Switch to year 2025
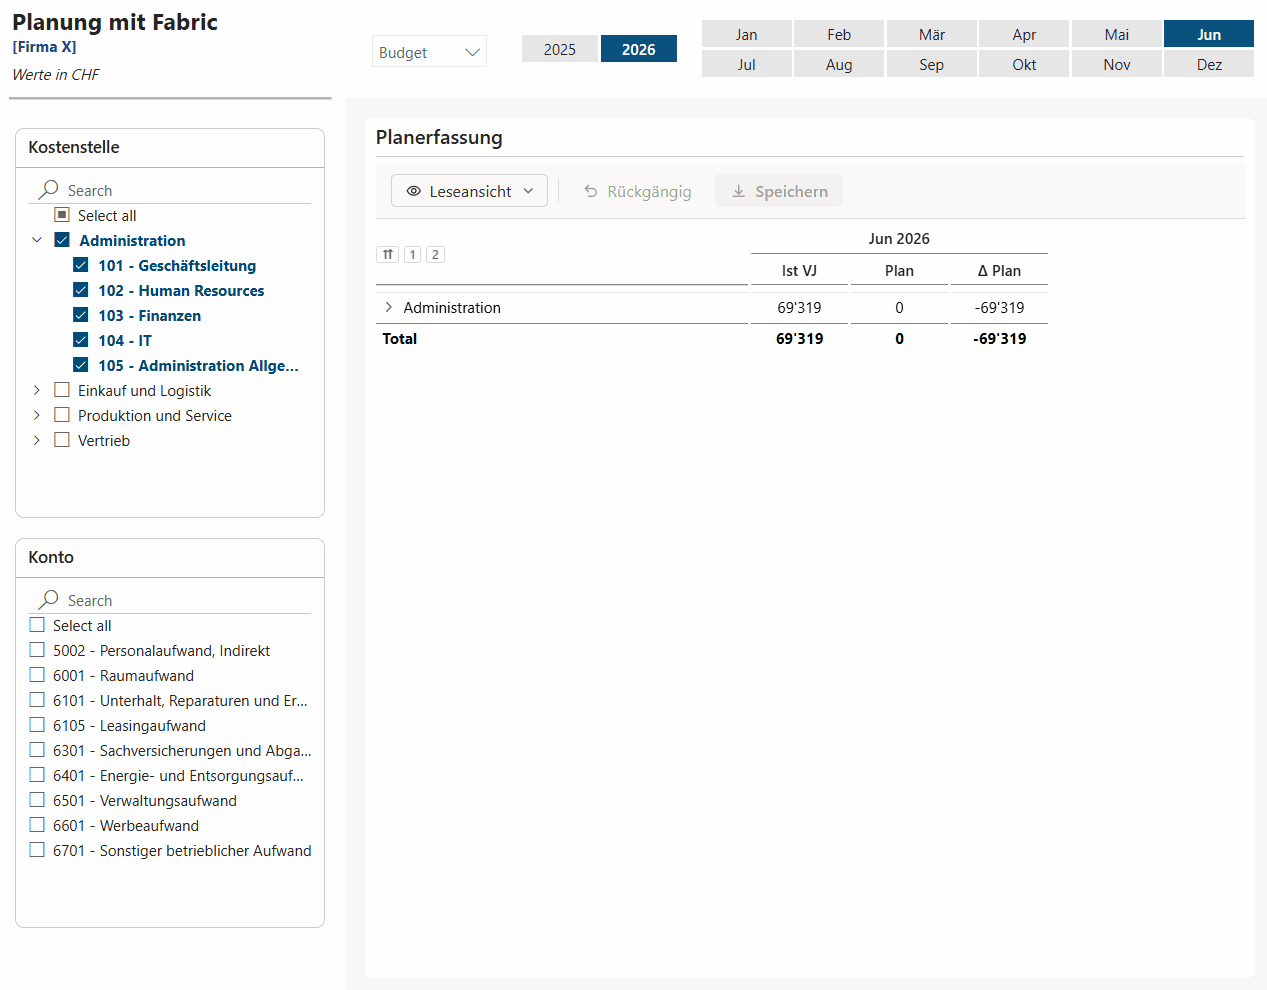Image resolution: width=1267 pixels, height=990 pixels. click(x=560, y=49)
